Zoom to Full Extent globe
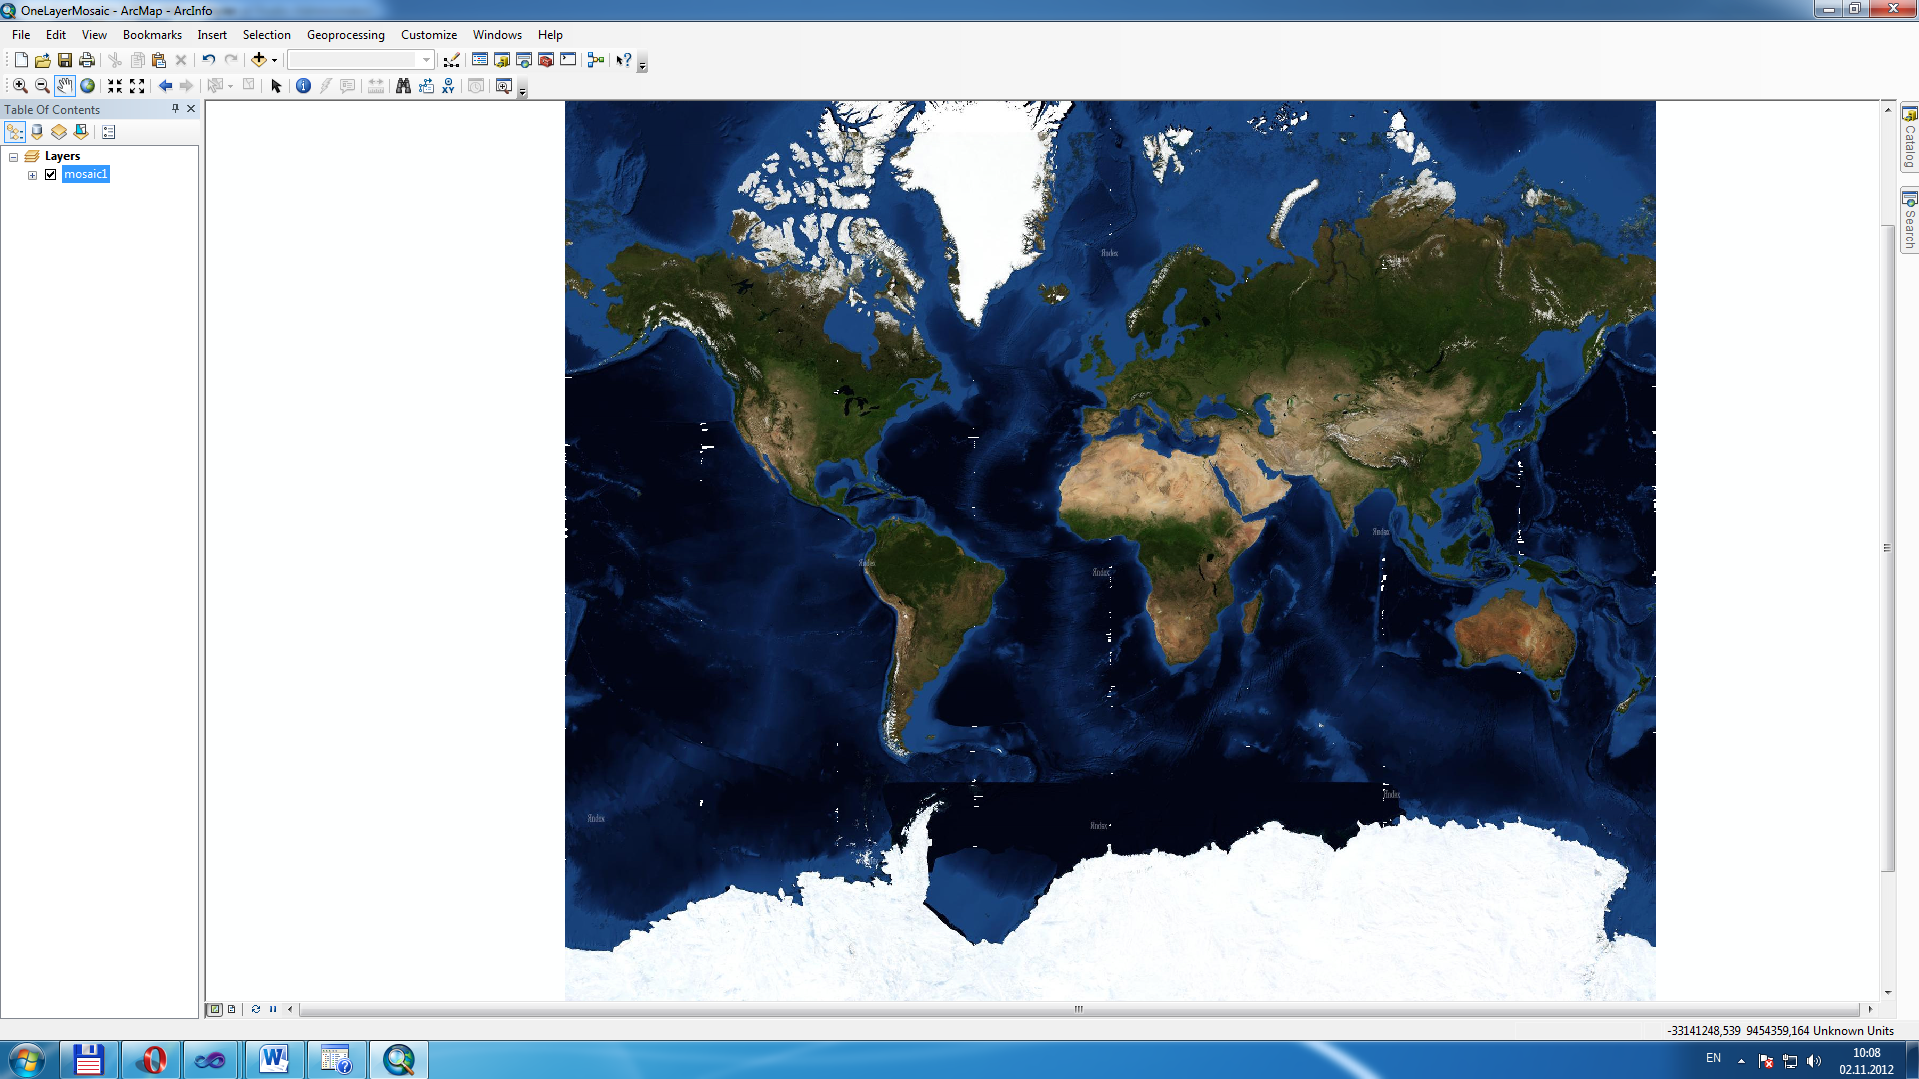 pyautogui.click(x=87, y=86)
